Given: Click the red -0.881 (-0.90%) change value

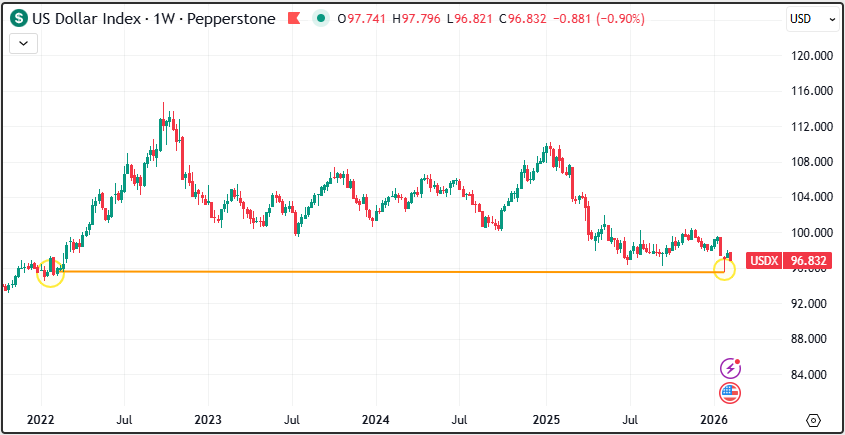Looking at the screenshot, I should click(x=602, y=19).
